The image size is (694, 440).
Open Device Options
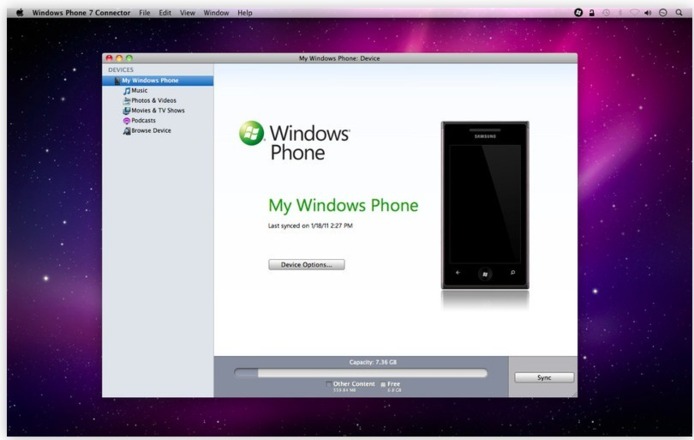(306, 265)
